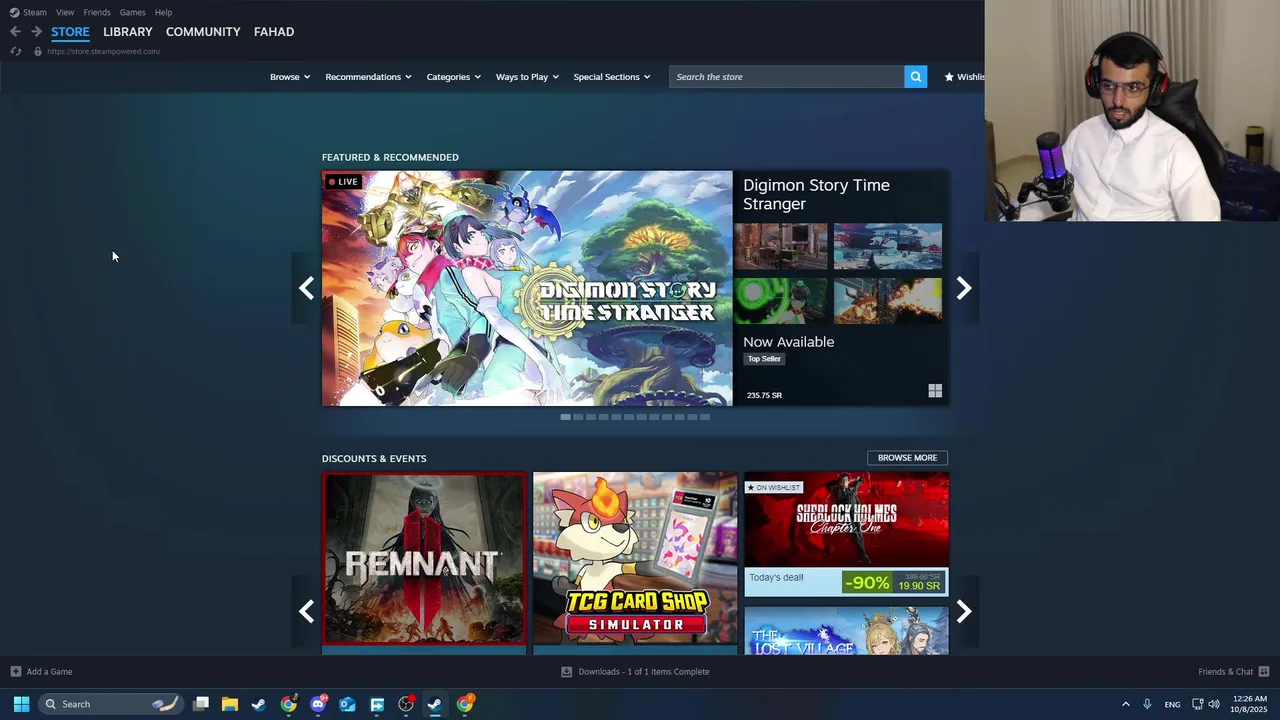
Task: Expand the Categories dropdown
Action: tap(453, 77)
